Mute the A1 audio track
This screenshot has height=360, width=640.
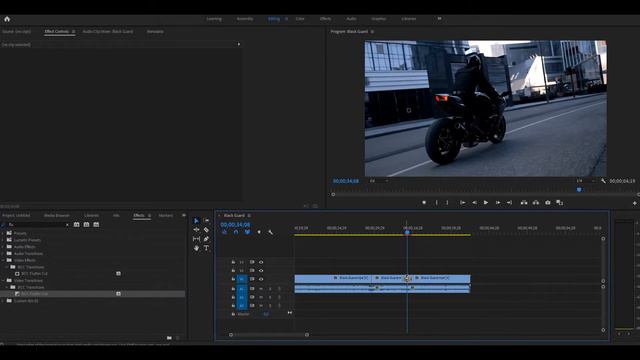(261, 289)
